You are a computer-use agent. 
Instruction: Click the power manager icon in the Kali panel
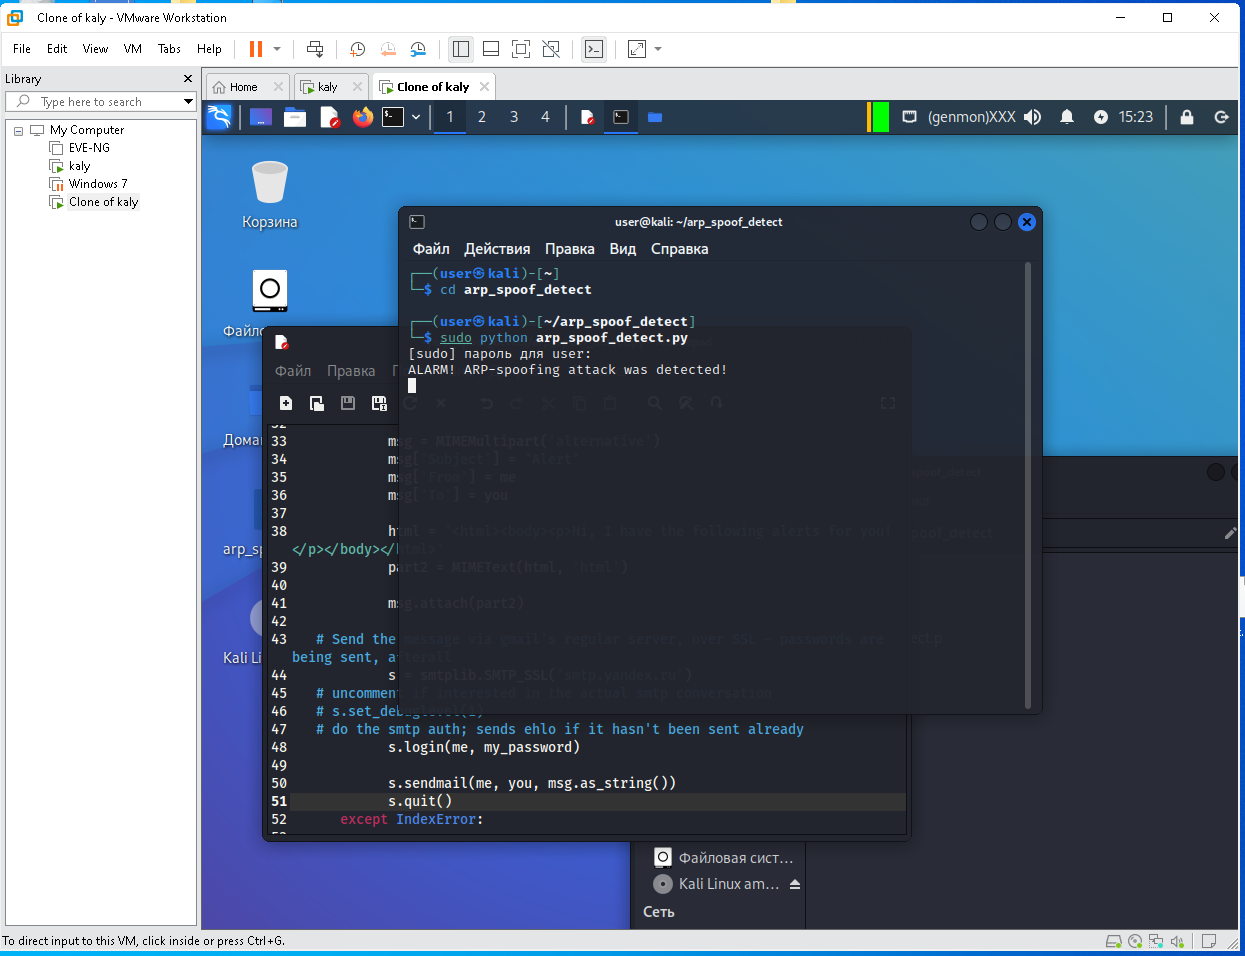coord(1101,117)
